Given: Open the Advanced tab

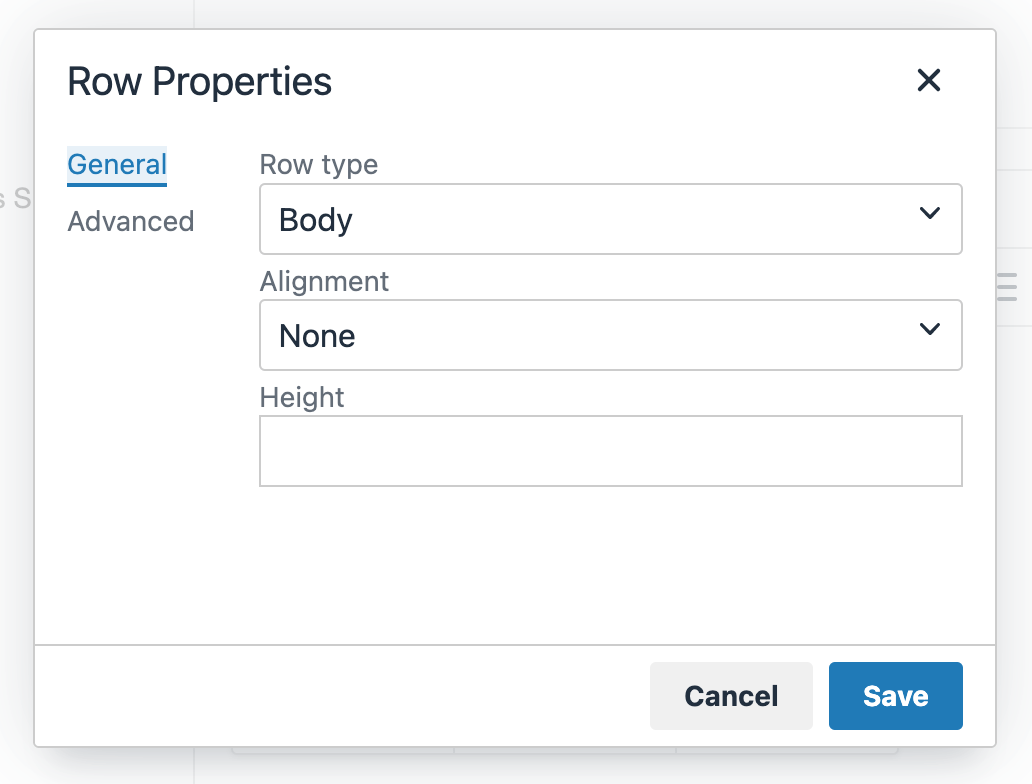Looking at the screenshot, I should (131, 221).
